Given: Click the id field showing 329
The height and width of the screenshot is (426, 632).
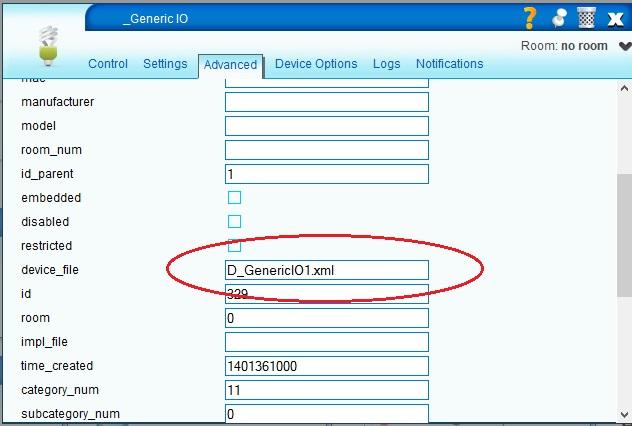Looking at the screenshot, I should (x=327, y=294).
